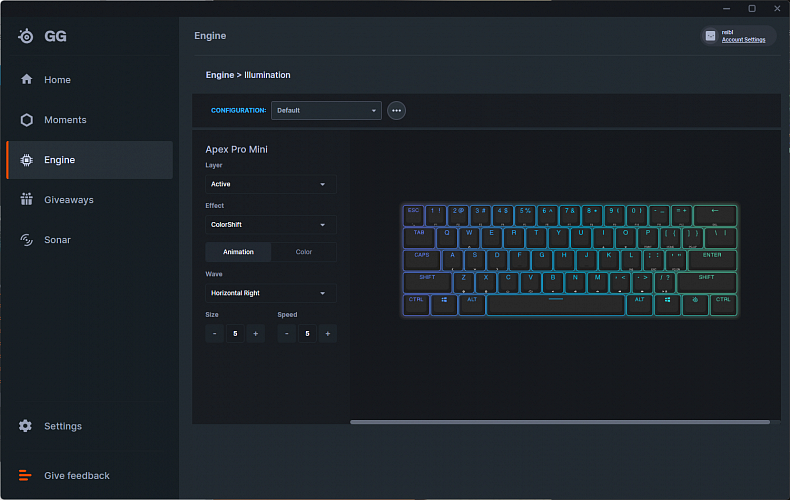Expand the Layer dropdown set to Active
Viewport: 790px width, 500px height.
(x=271, y=184)
